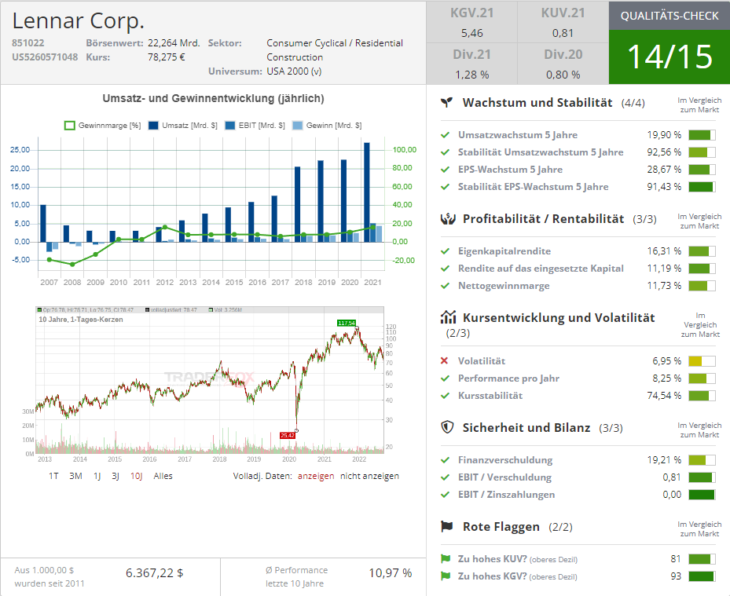This screenshot has height=596, width=730.
Task: Click the 'nicht anzeigen' link
Action: (369, 476)
